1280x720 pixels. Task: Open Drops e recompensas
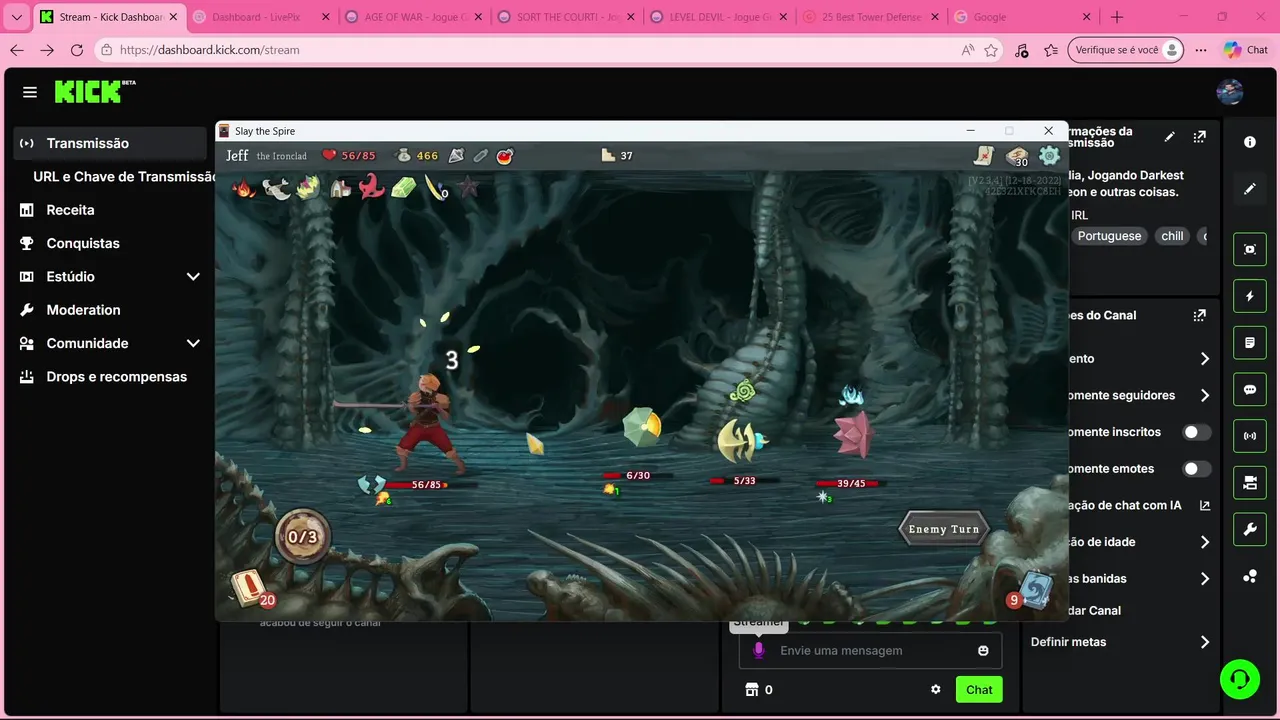pyautogui.click(x=110, y=377)
